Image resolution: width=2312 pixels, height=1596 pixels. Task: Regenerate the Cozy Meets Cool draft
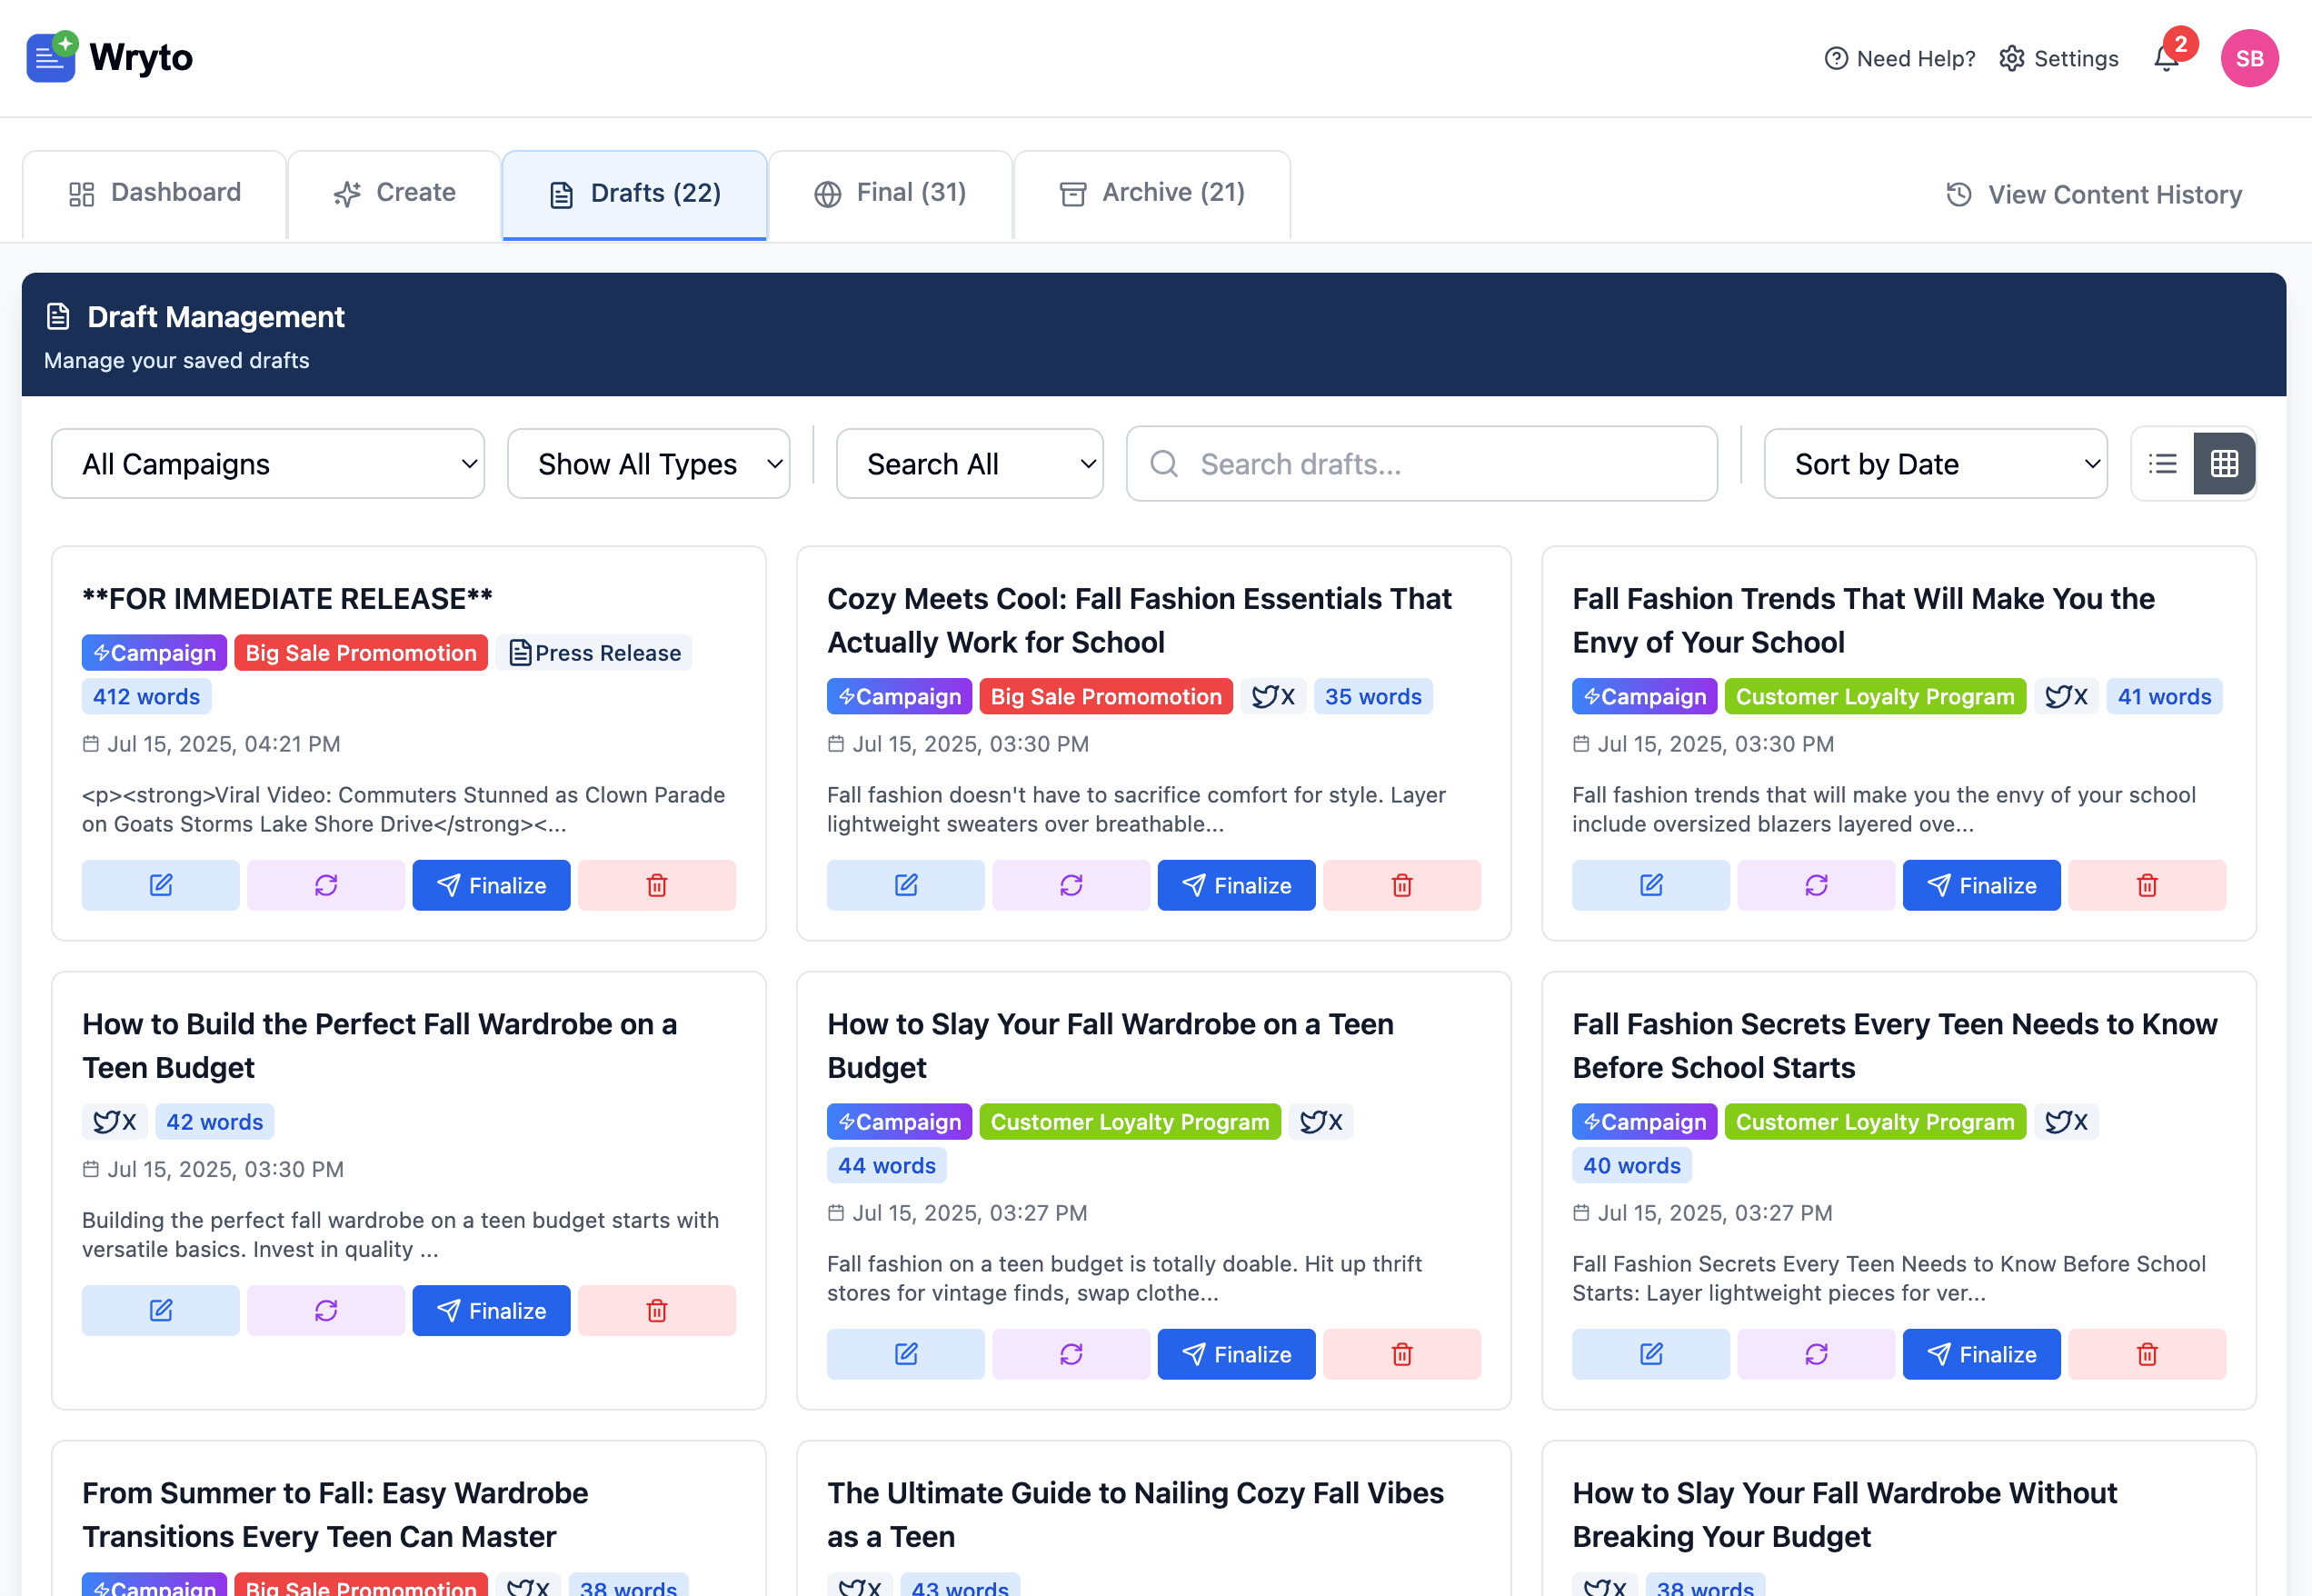coord(1070,885)
